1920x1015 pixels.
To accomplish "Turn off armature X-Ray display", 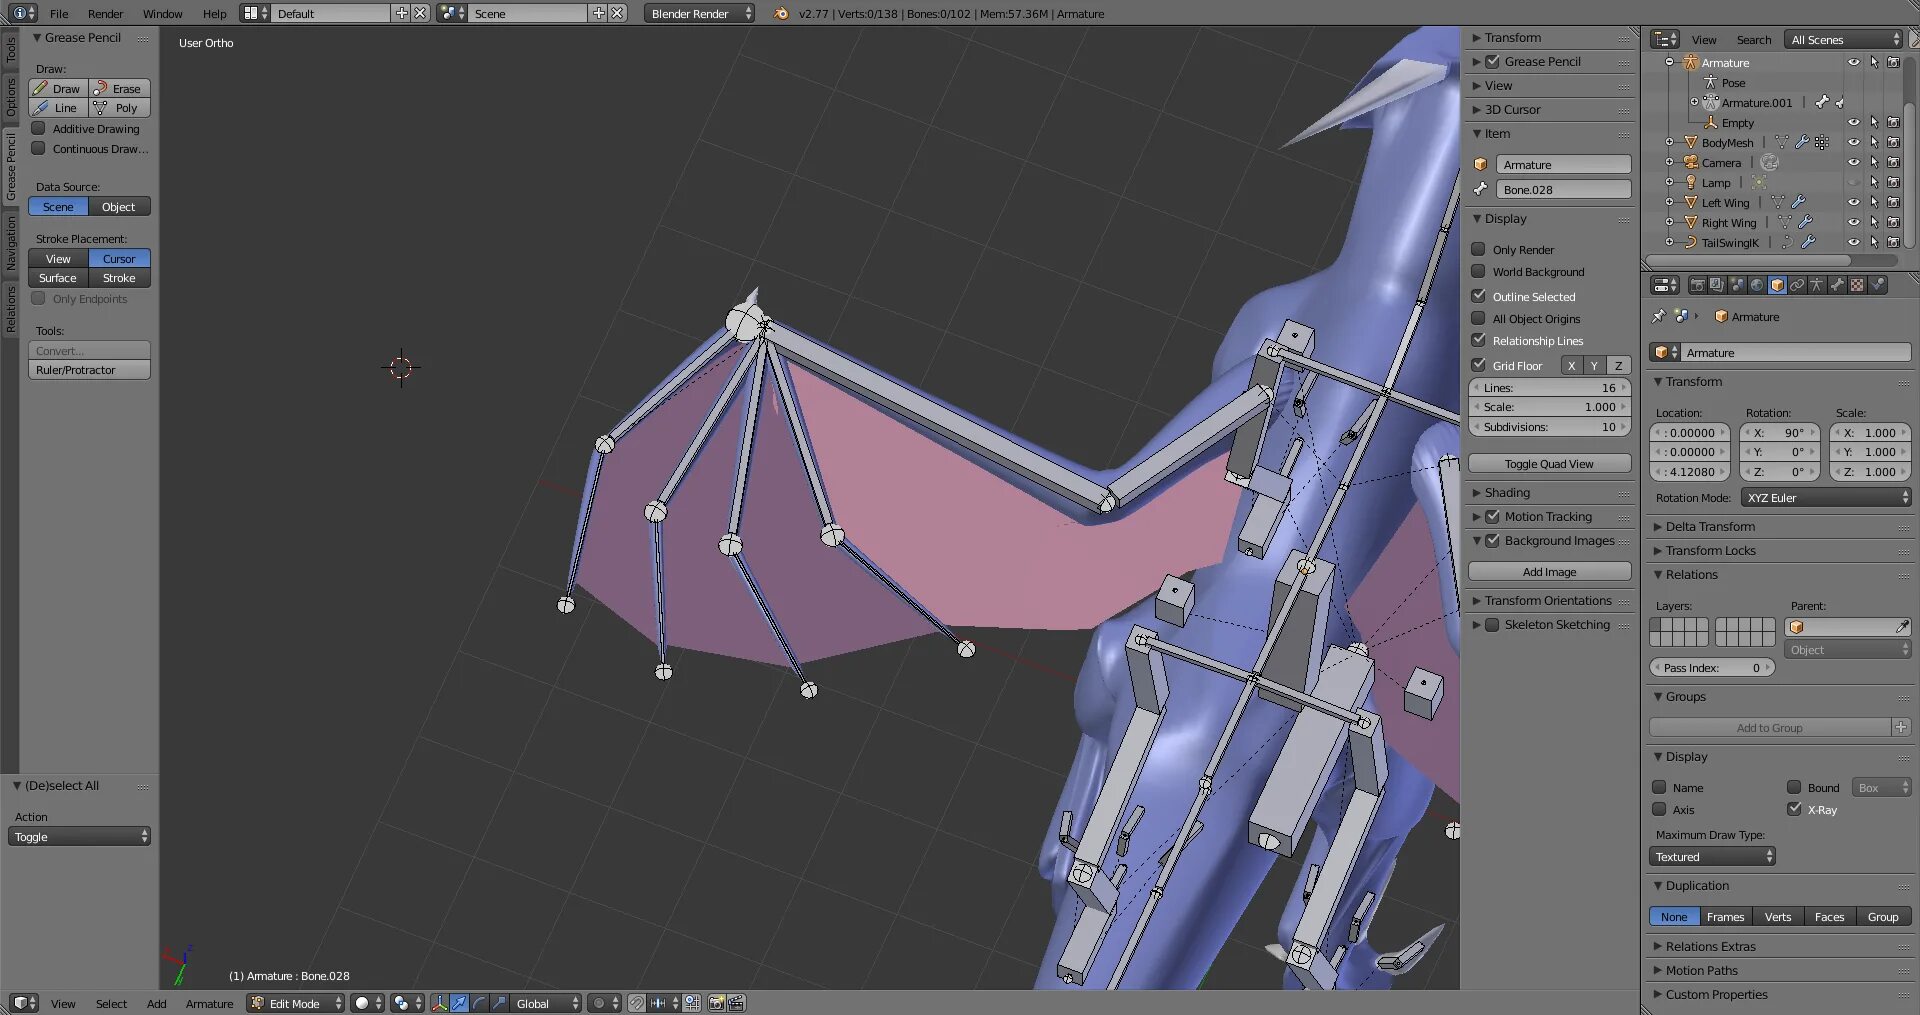I will [1794, 809].
